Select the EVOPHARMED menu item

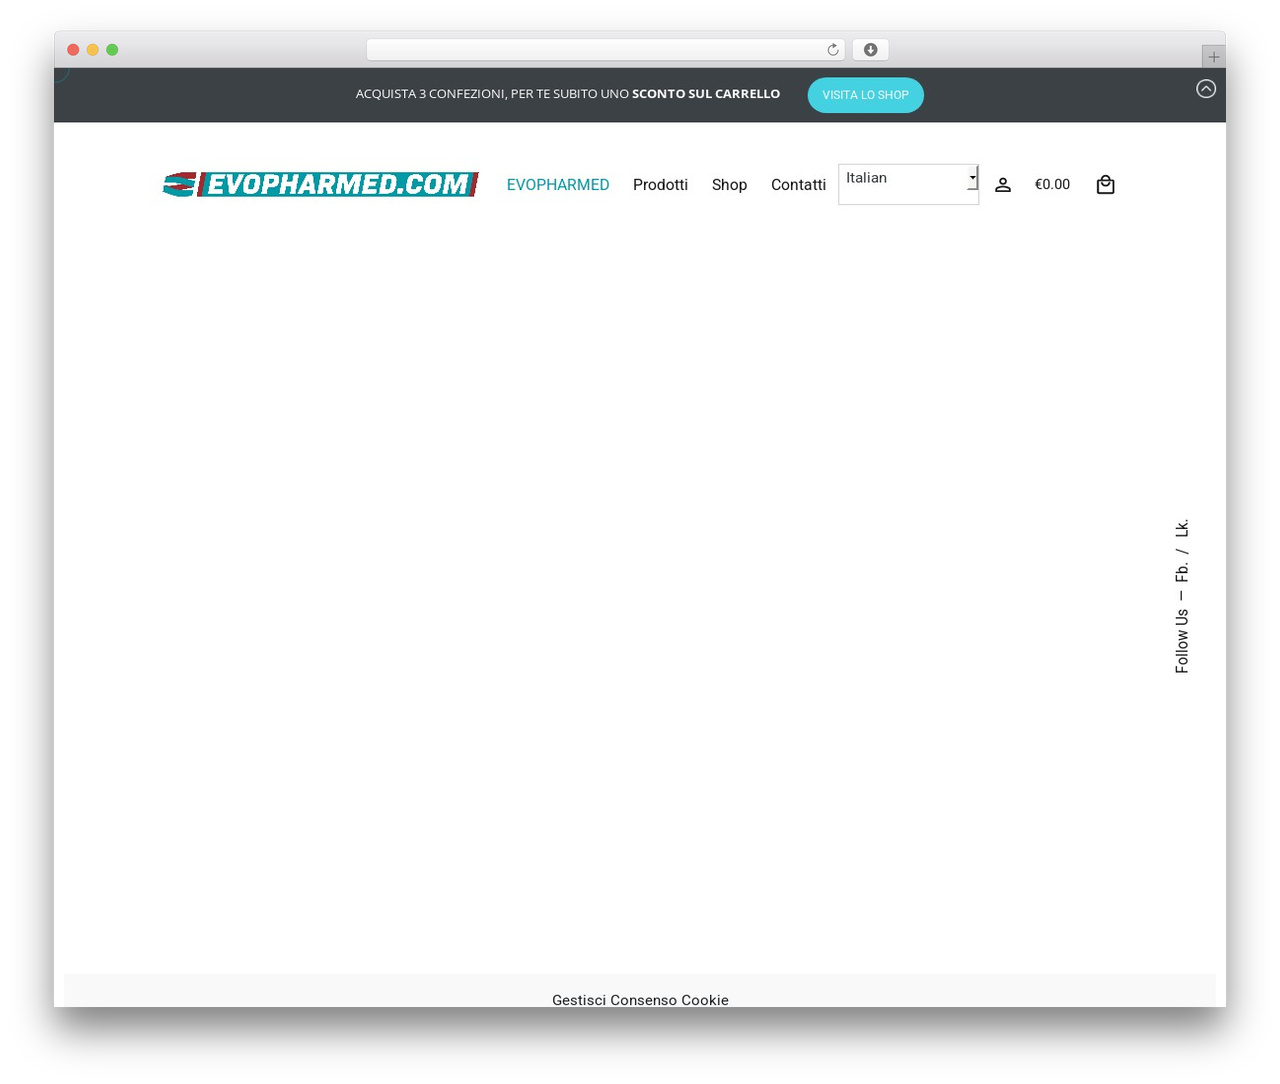tap(558, 185)
